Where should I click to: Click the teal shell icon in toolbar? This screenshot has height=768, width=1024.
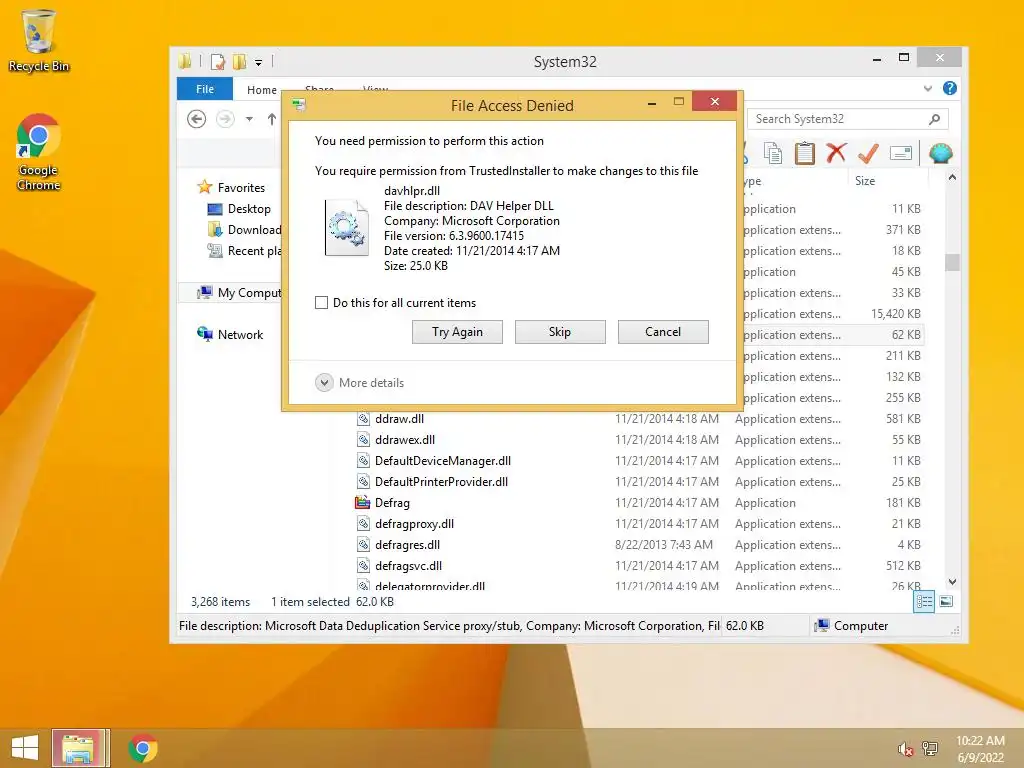click(x=940, y=153)
